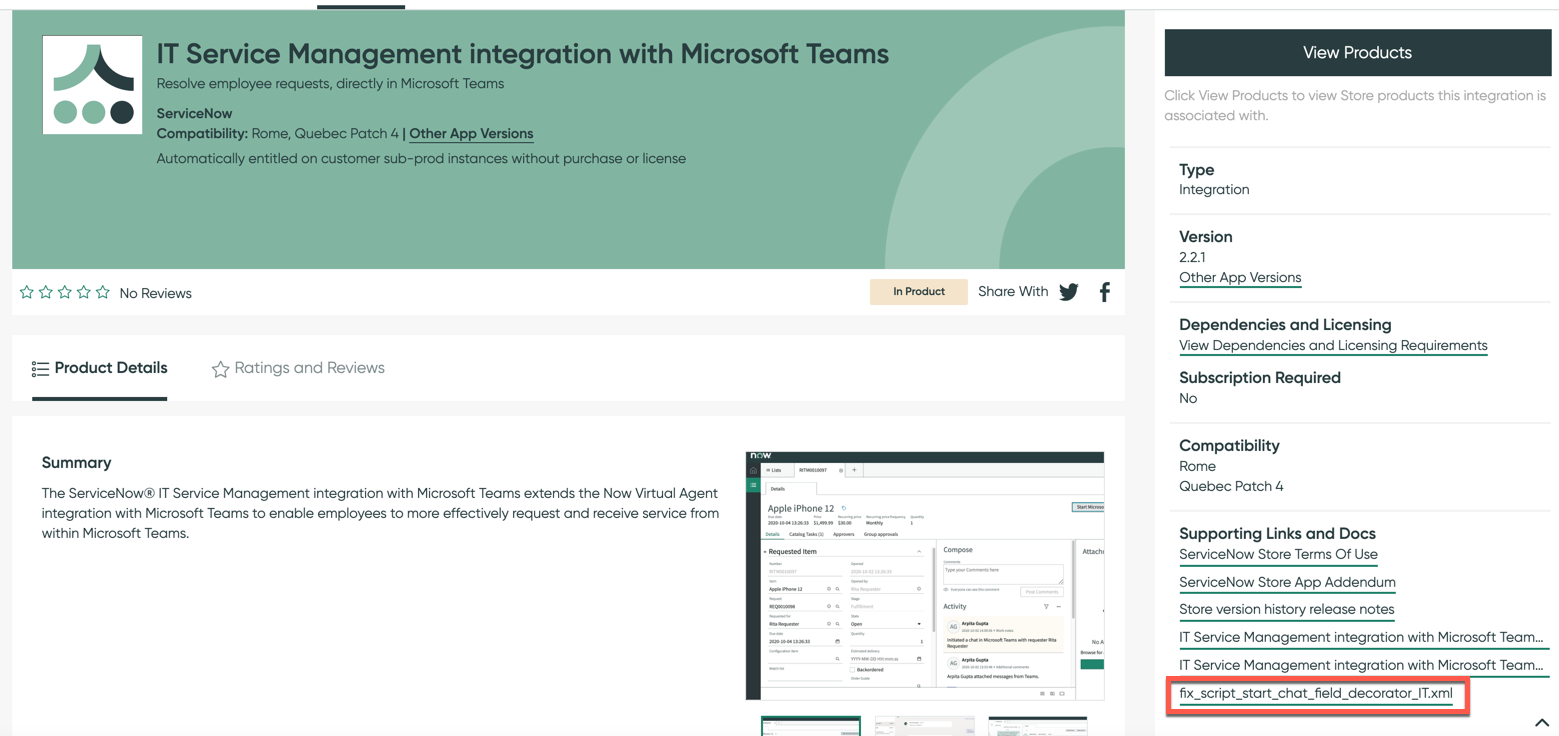
Task: Click the View Products button
Action: 1357,52
